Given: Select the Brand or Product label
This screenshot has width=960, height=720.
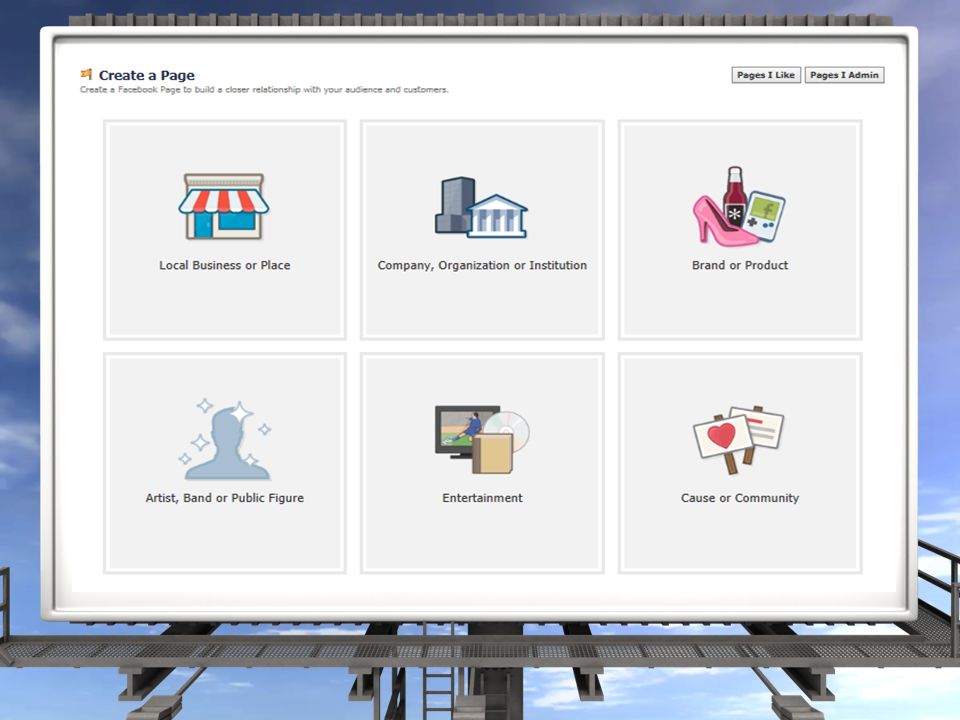Looking at the screenshot, I should 740,265.
